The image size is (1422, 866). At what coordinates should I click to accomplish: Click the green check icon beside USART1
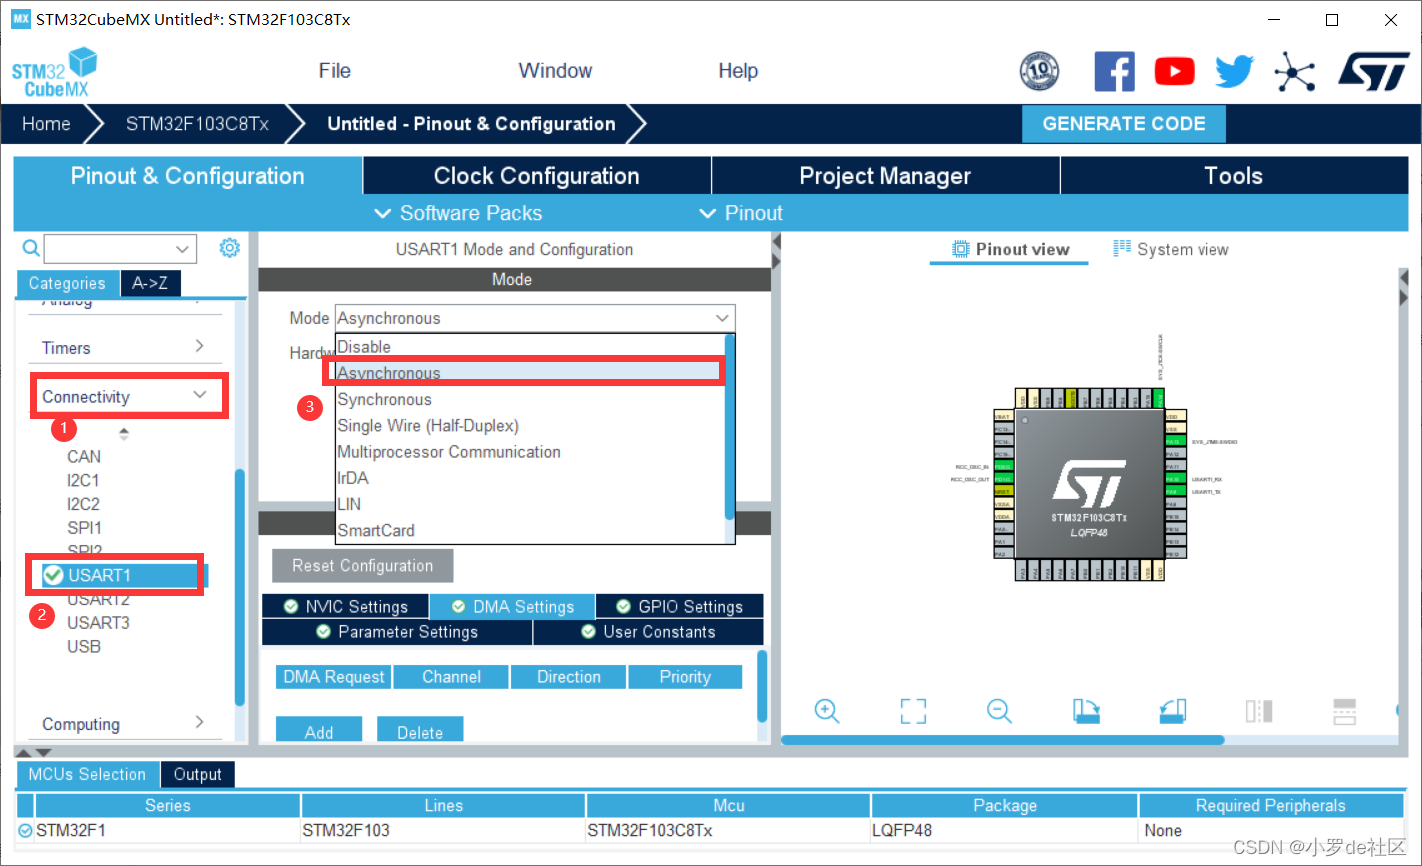[54, 575]
